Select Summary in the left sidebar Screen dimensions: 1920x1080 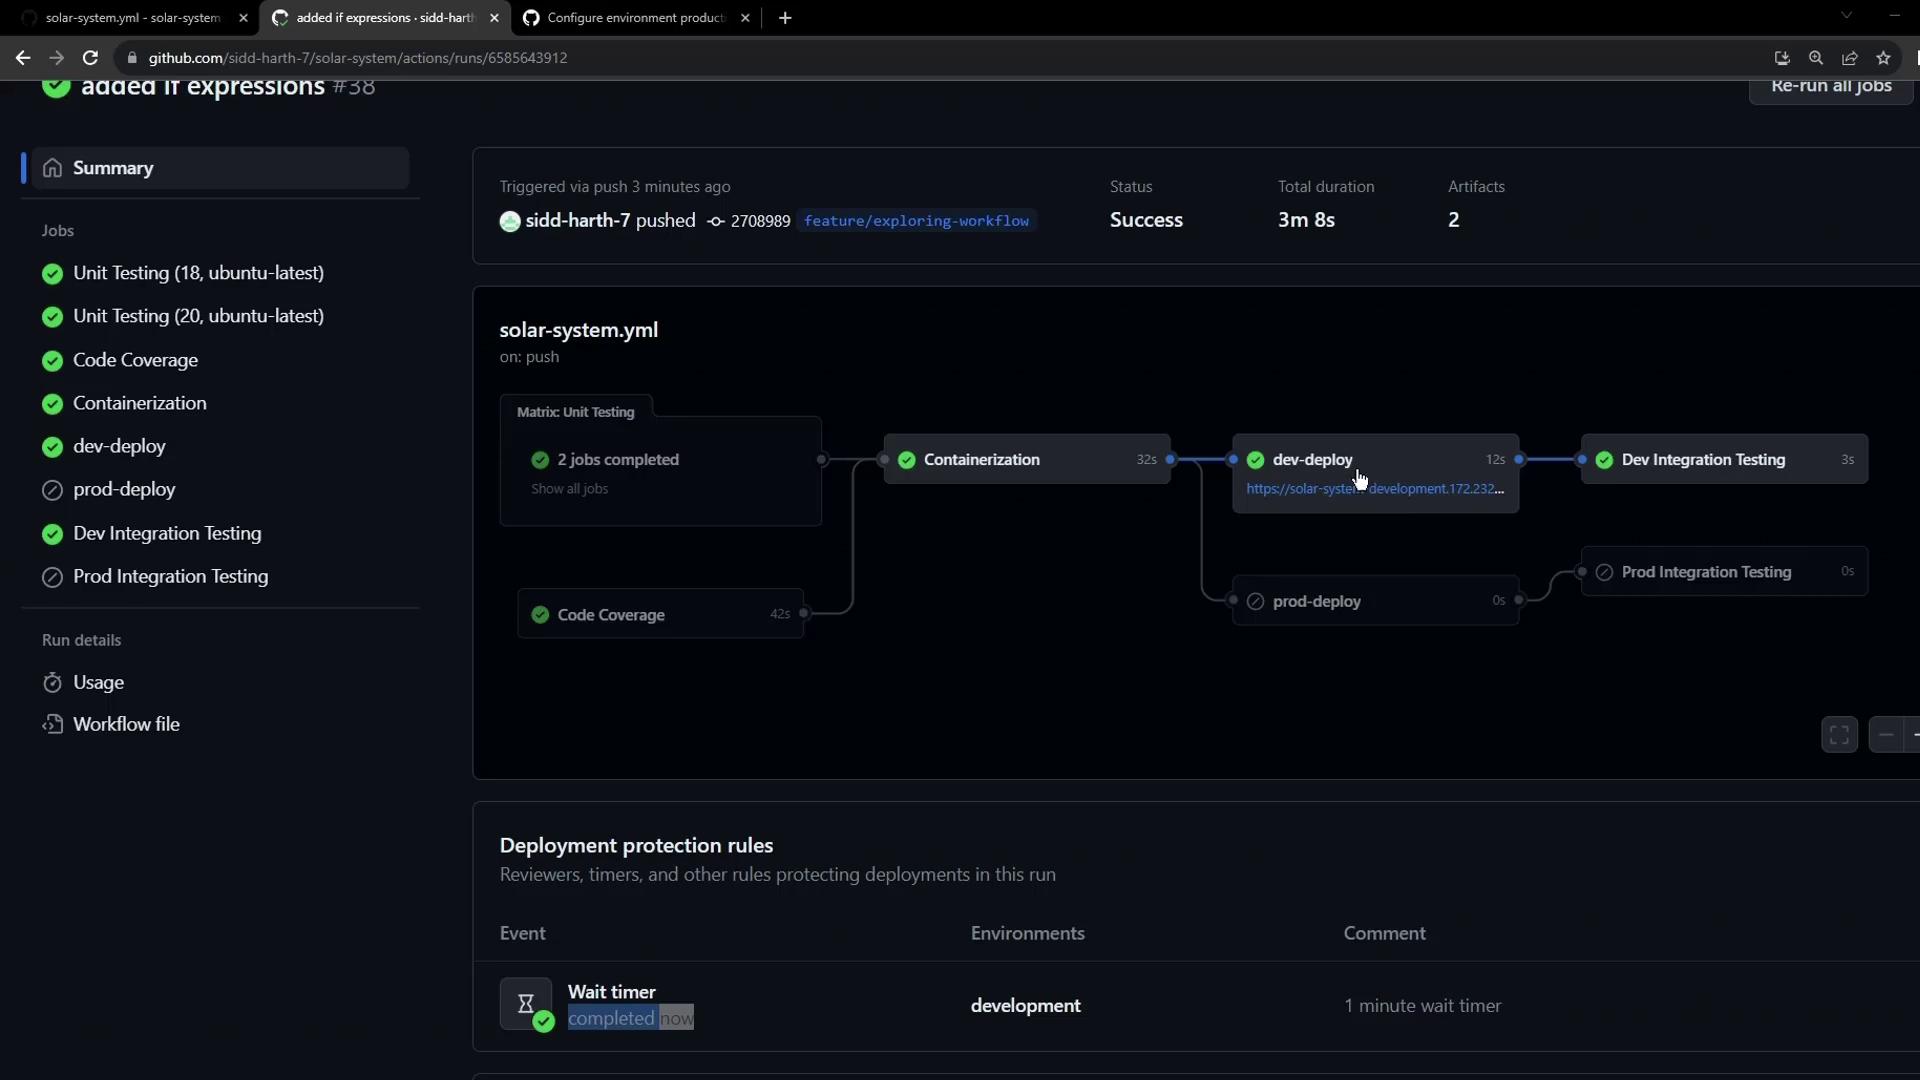tap(113, 168)
